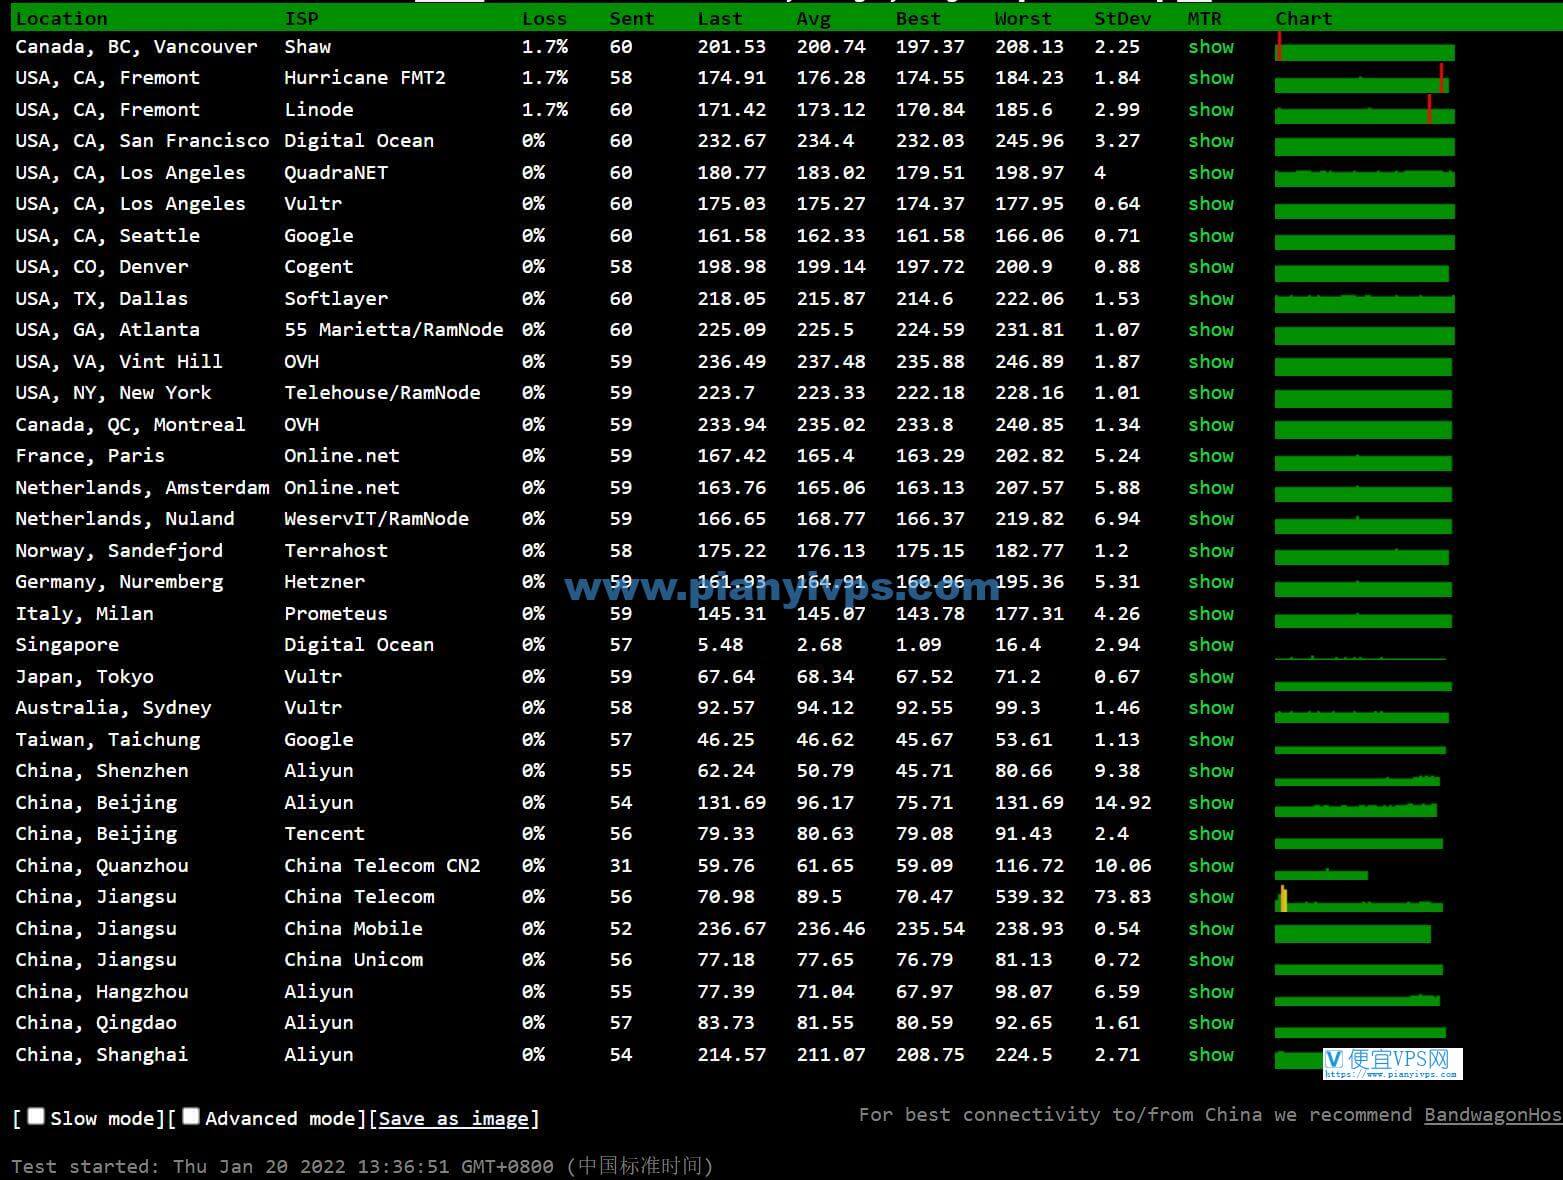Click the ISP column header
1563x1180 pixels.
[301, 18]
